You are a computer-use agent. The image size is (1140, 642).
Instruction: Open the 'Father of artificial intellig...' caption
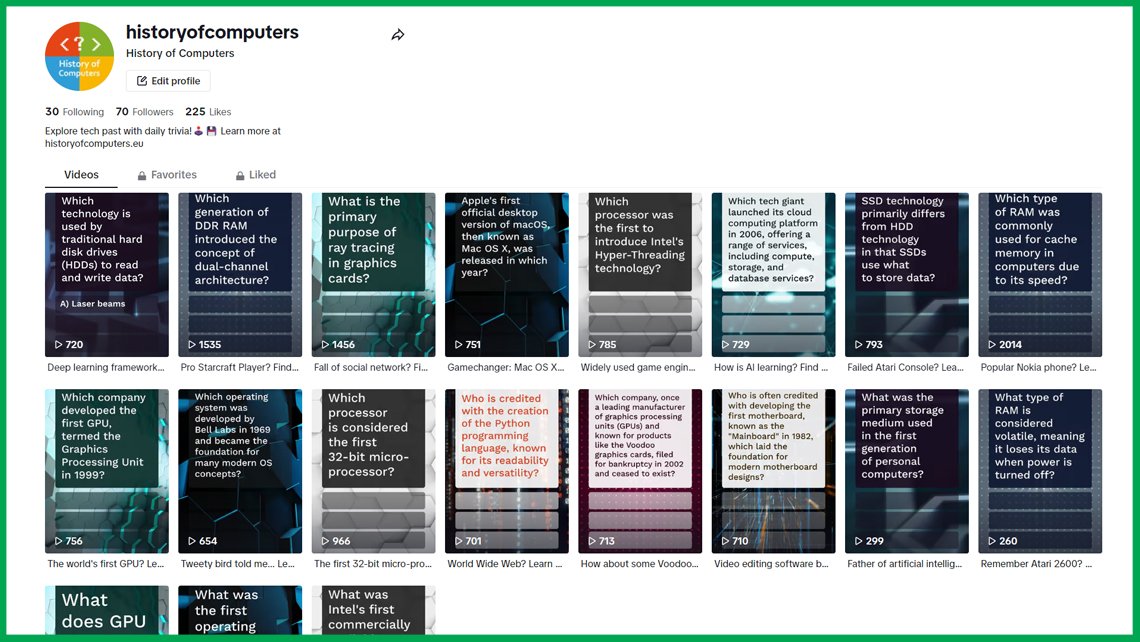[x=904, y=563]
